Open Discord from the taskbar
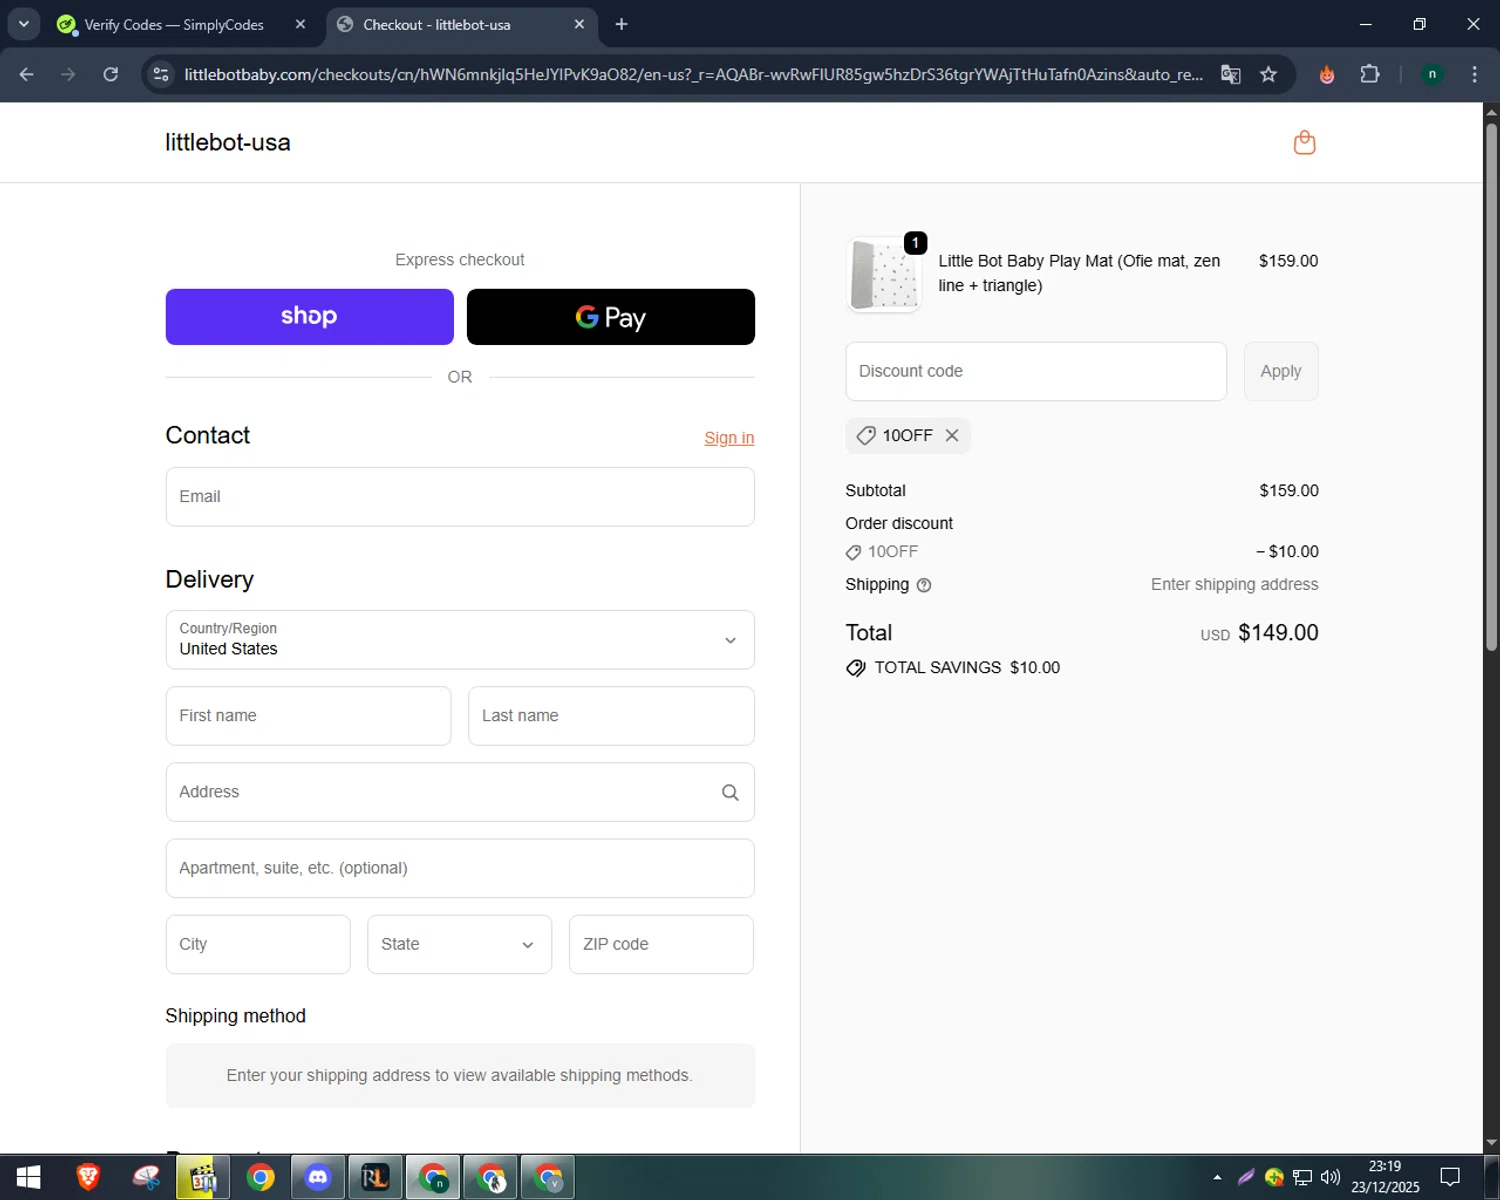The image size is (1500, 1200). tap(318, 1178)
